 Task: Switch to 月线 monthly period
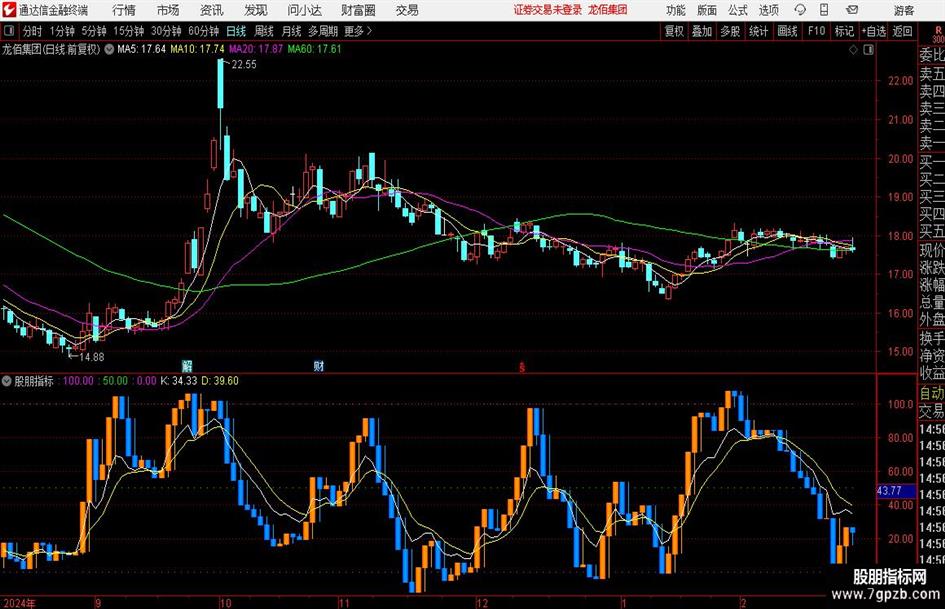pos(292,31)
